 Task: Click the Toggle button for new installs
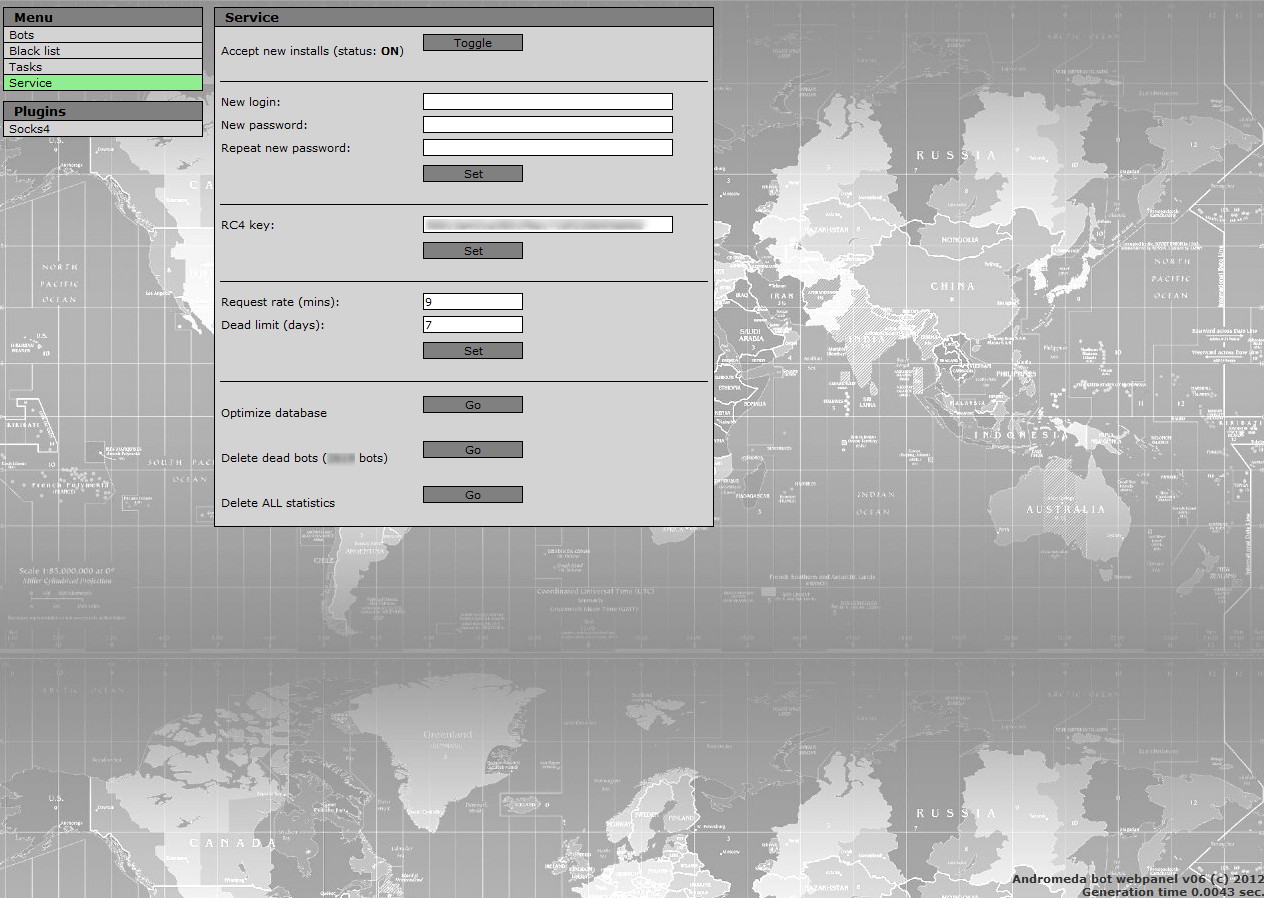pyautogui.click(x=472, y=43)
